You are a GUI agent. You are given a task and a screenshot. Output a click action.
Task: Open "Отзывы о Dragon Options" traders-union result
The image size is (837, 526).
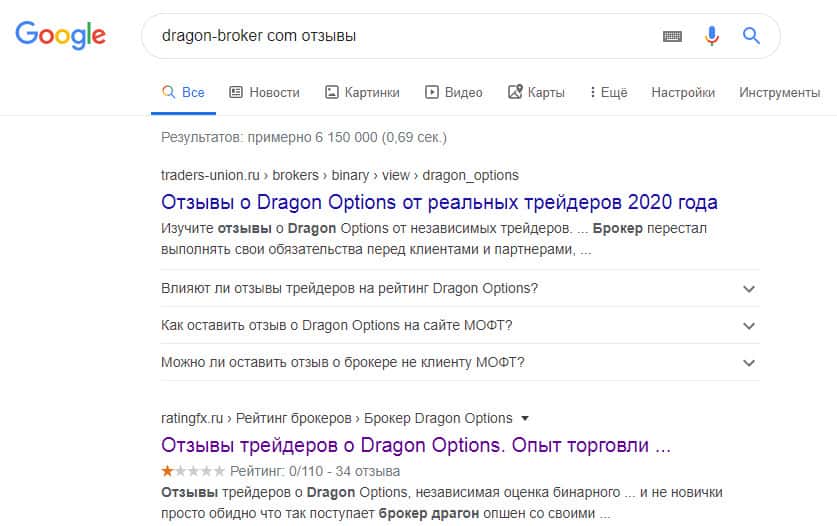click(x=439, y=202)
